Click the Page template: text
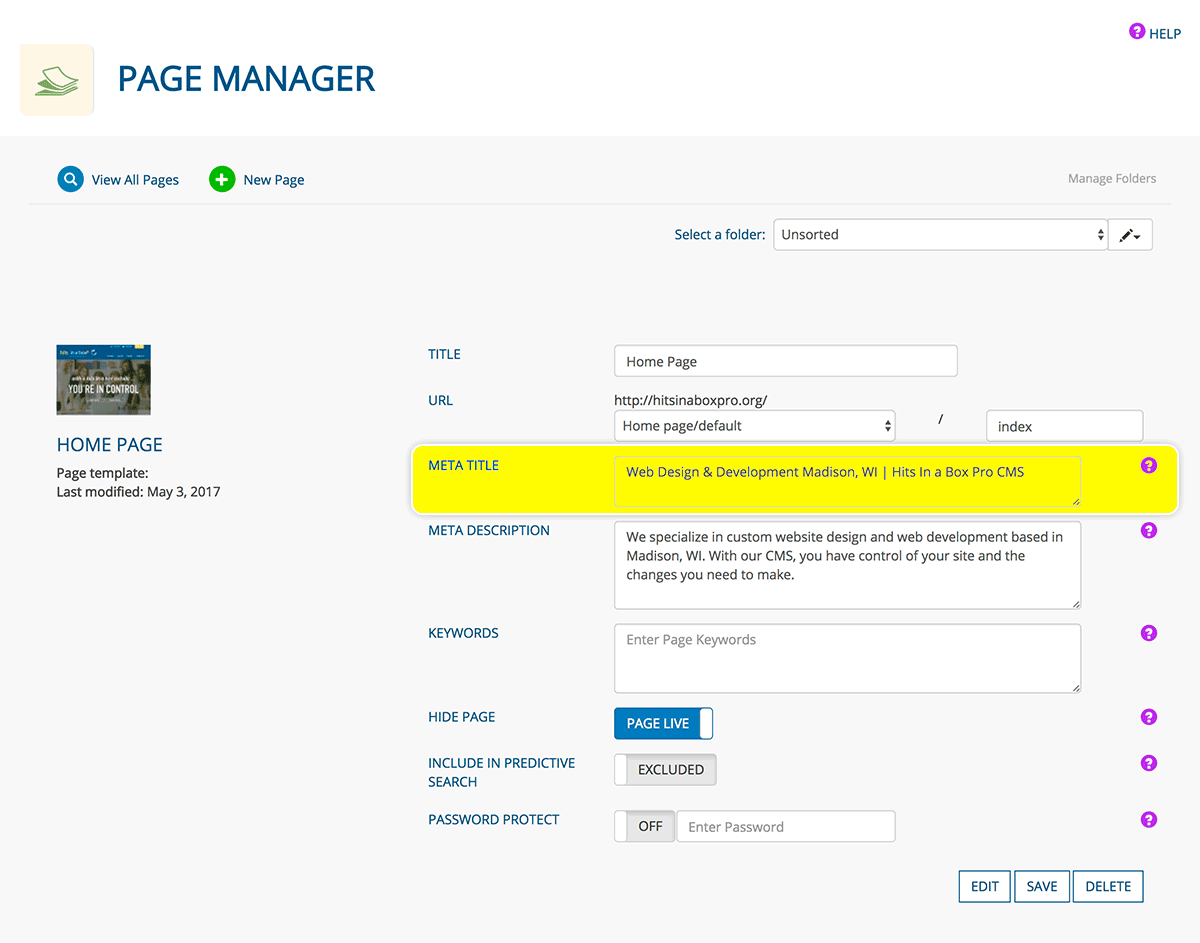This screenshot has width=1200, height=943. pos(102,473)
